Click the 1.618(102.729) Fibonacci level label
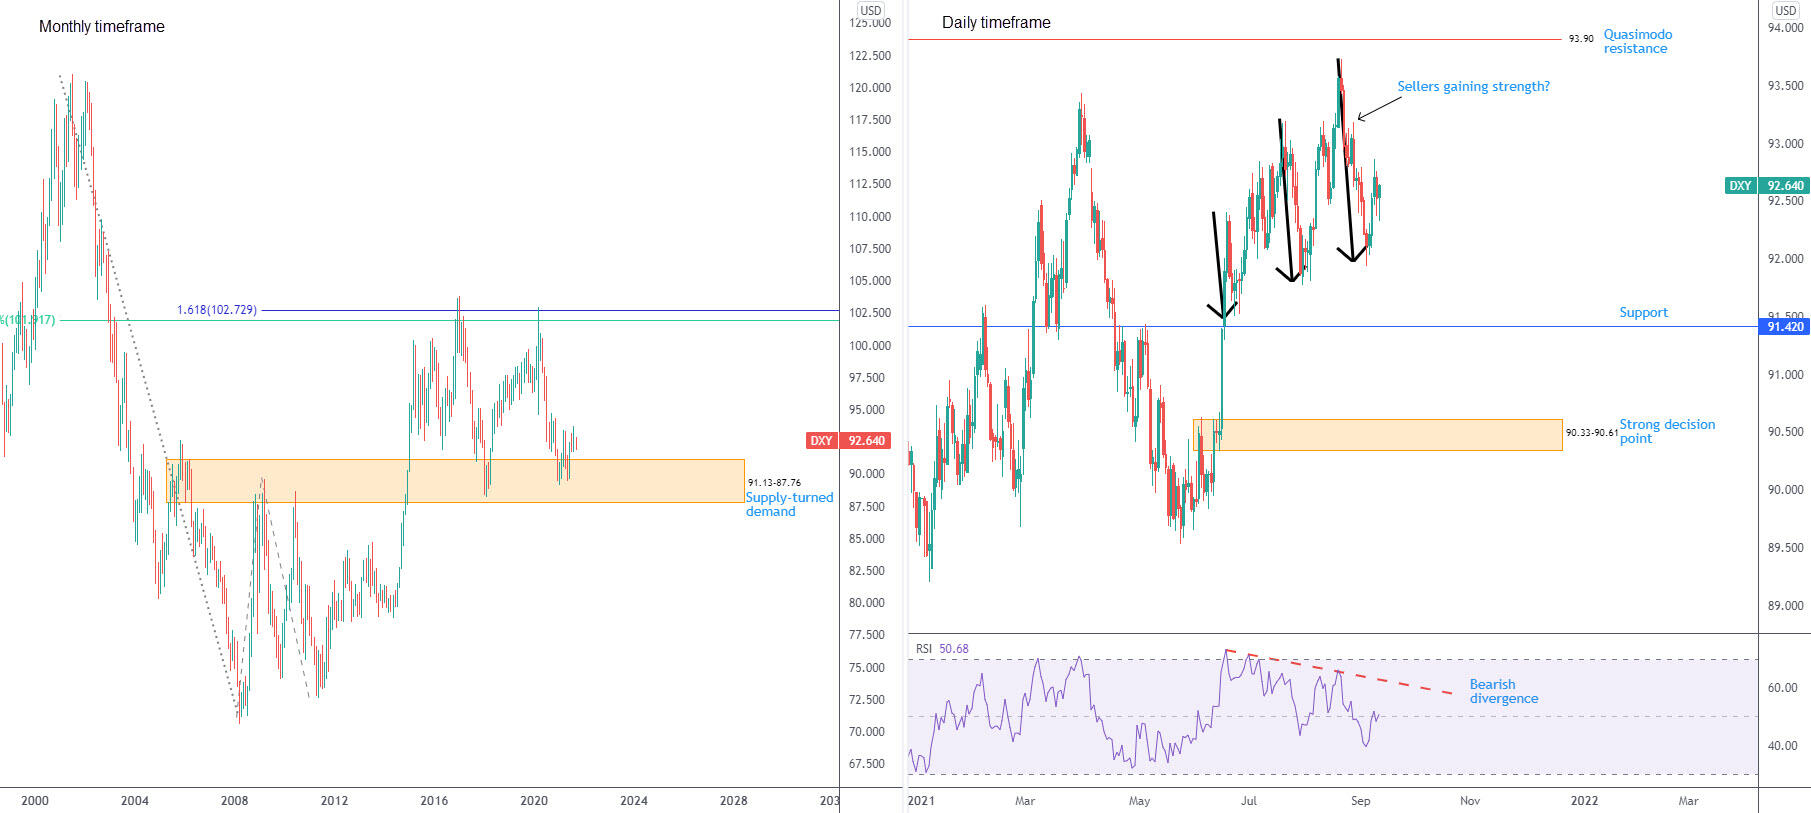 click(x=216, y=310)
